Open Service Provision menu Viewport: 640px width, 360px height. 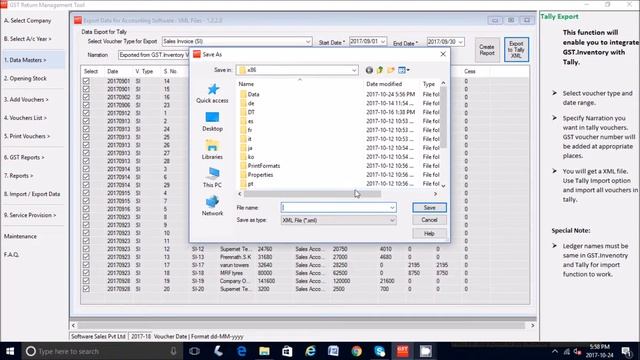(x=30, y=215)
